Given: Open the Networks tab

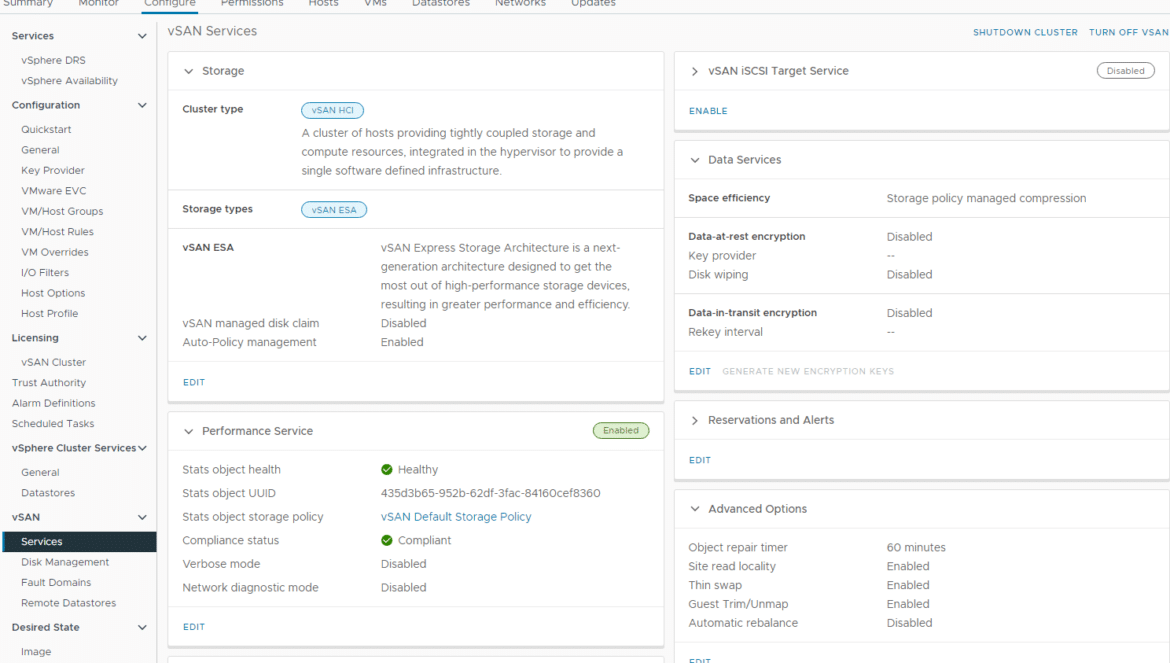Looking at the screenshot, I should click(520, 4).
